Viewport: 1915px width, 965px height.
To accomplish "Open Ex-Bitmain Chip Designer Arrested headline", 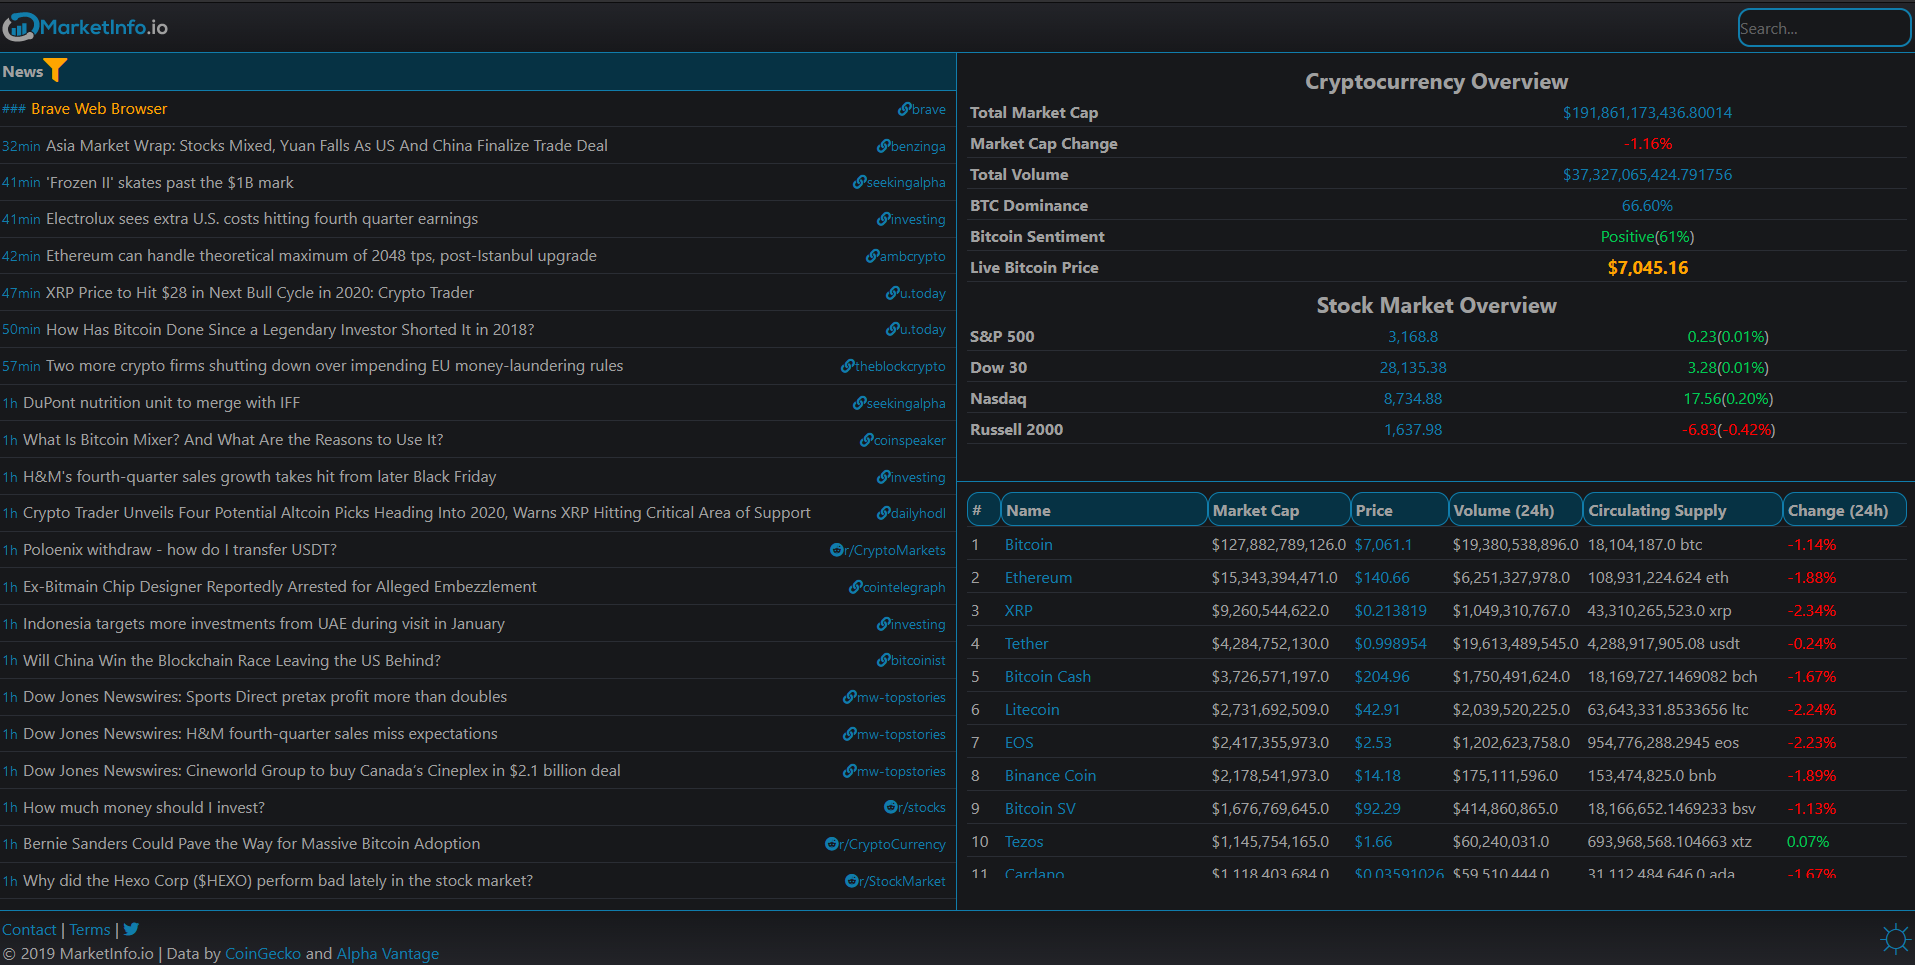I will (x=280, y=587).
